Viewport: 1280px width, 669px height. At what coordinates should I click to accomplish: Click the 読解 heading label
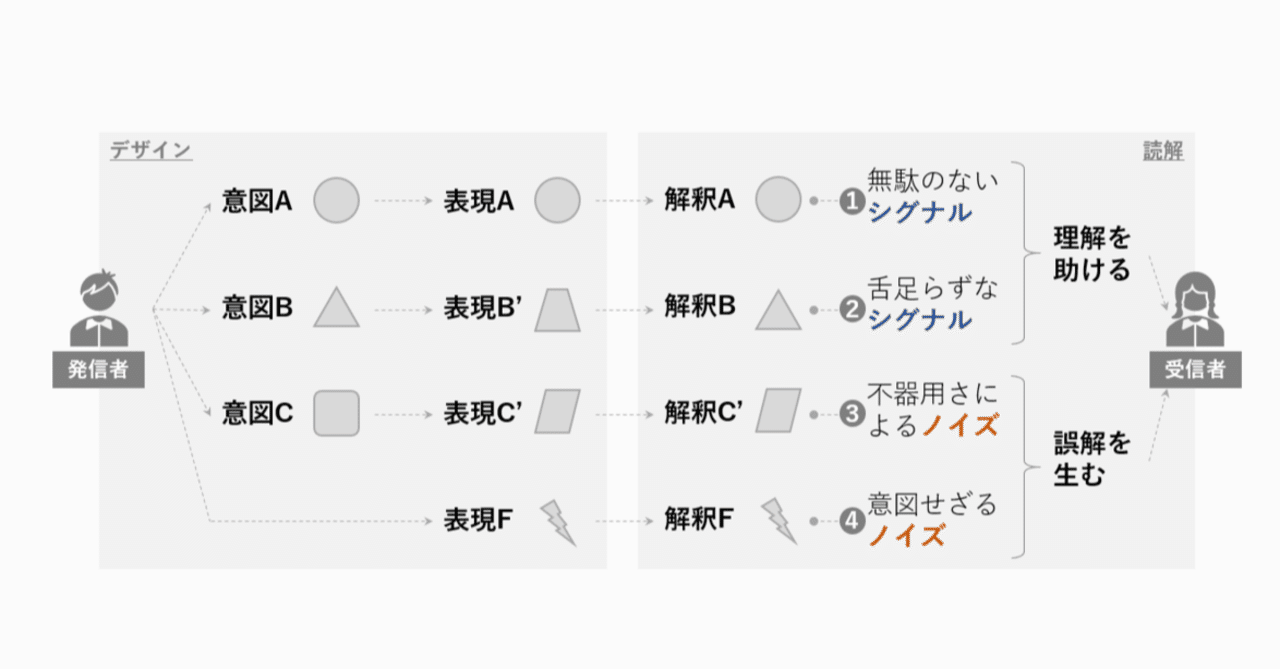point(1163,151)
